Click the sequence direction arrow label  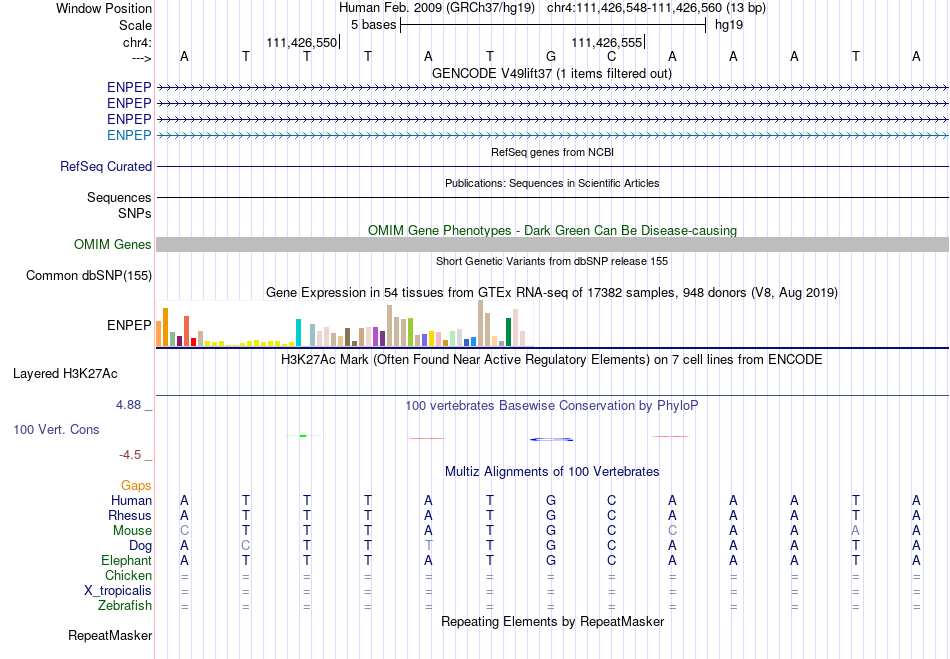(x=142, y=58)
